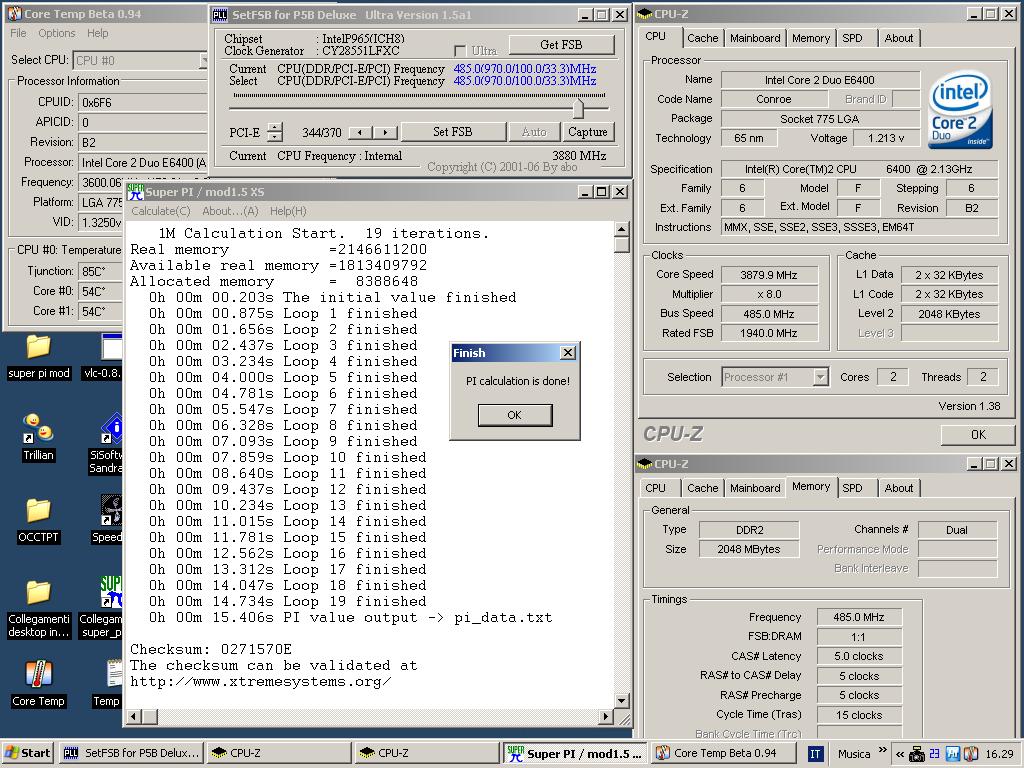This screenshot has height=768, width=1024.
Task: Expand the Musica toolbar chevron
Action: (883, 750)
